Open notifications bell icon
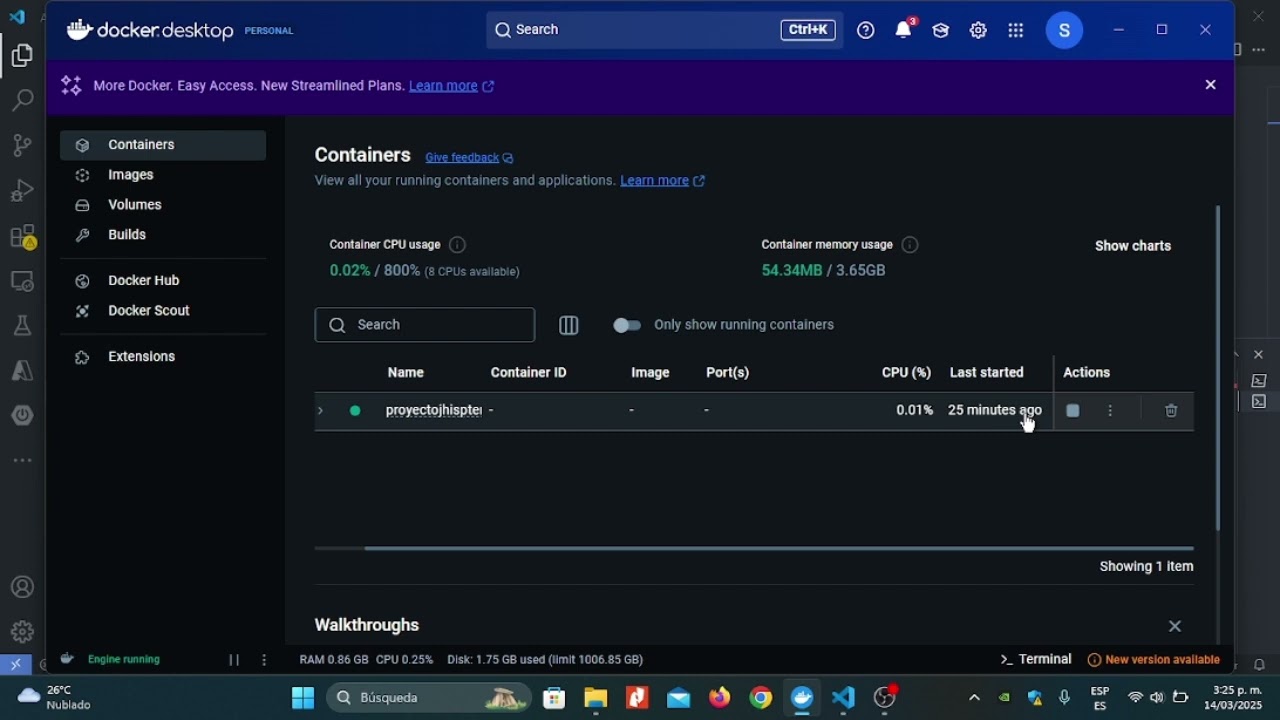This screenshot has height=720, width=1280. click(904, 30)
